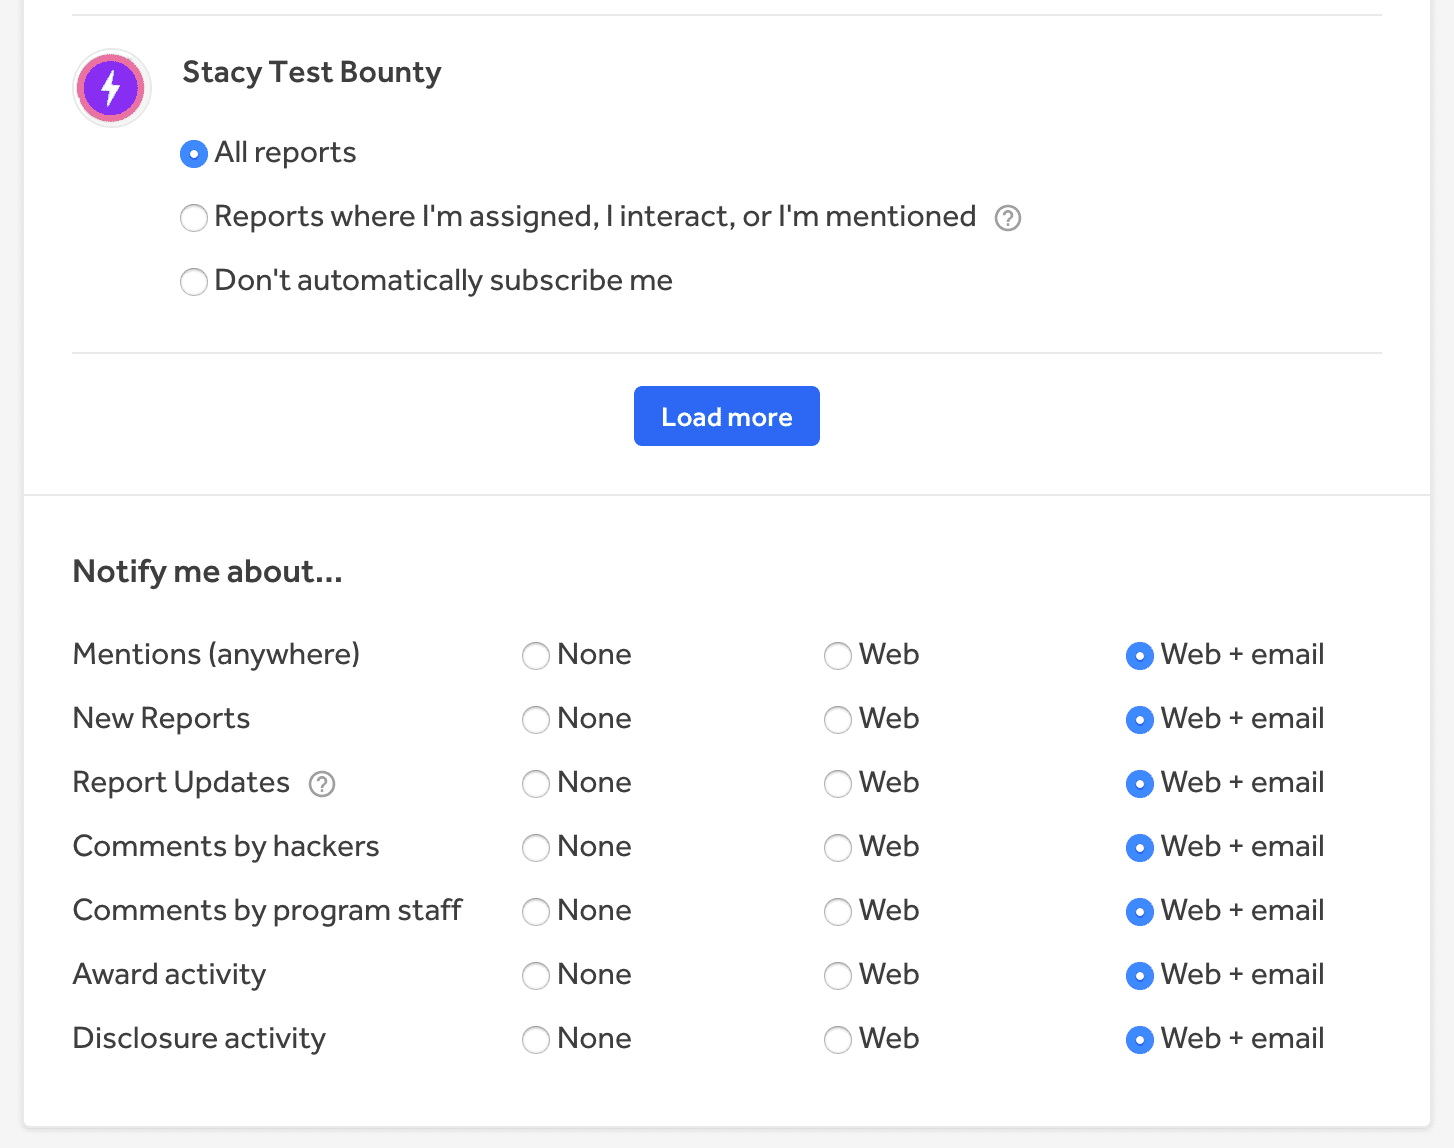Click the Stacy Test Bounty program name
The image size is (1454, 1148).
pos(311,72)
